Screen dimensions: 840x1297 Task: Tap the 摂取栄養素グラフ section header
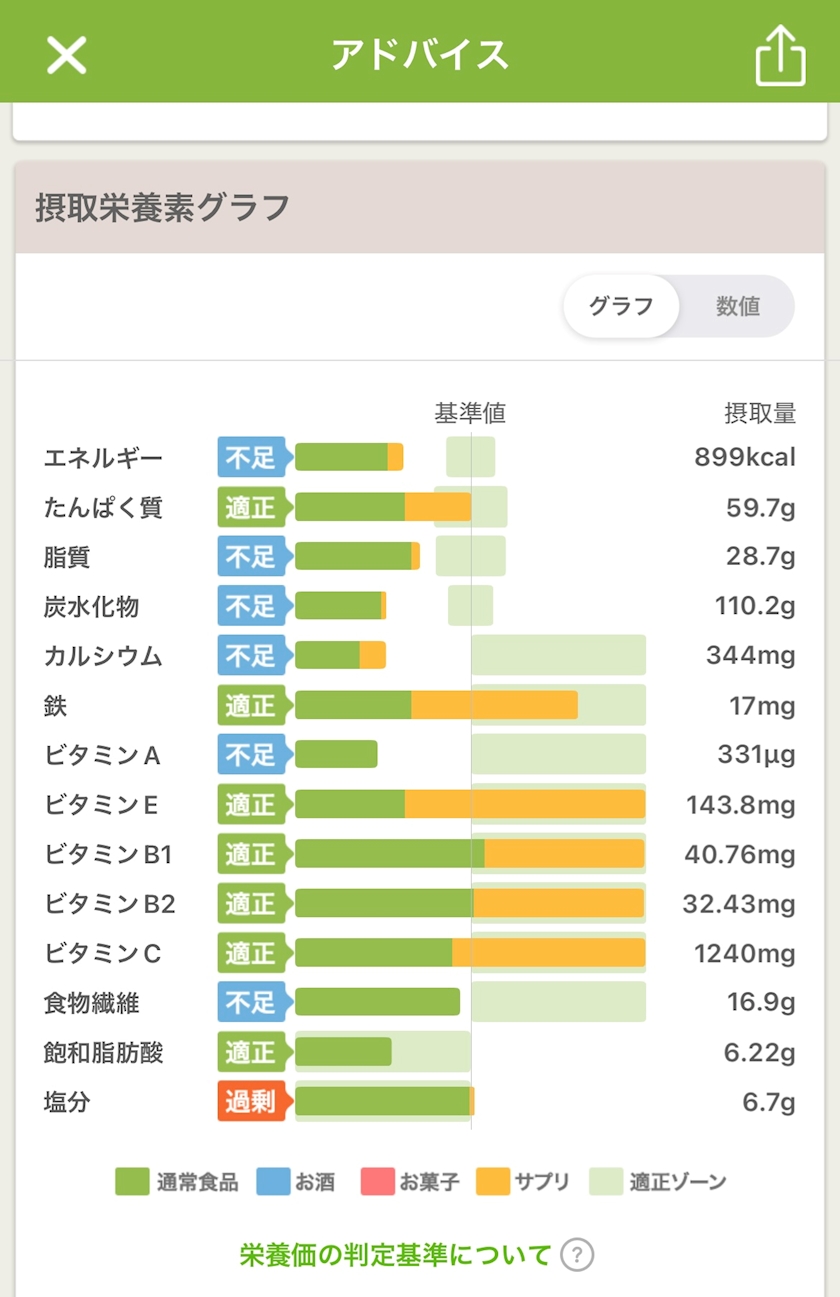(x=163, y=208)
